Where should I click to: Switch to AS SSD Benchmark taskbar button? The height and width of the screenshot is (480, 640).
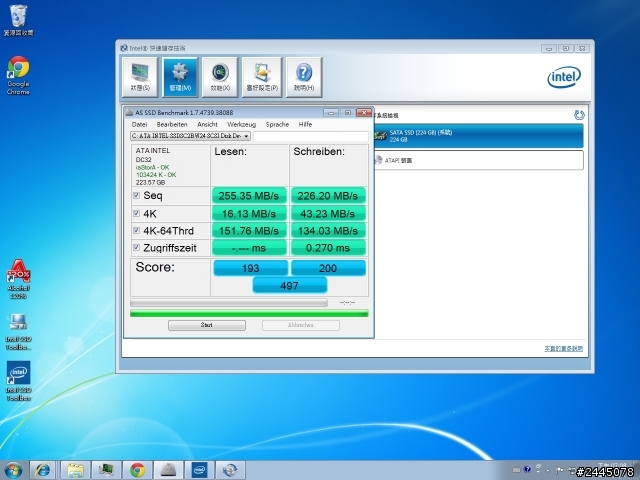(168, 470)
